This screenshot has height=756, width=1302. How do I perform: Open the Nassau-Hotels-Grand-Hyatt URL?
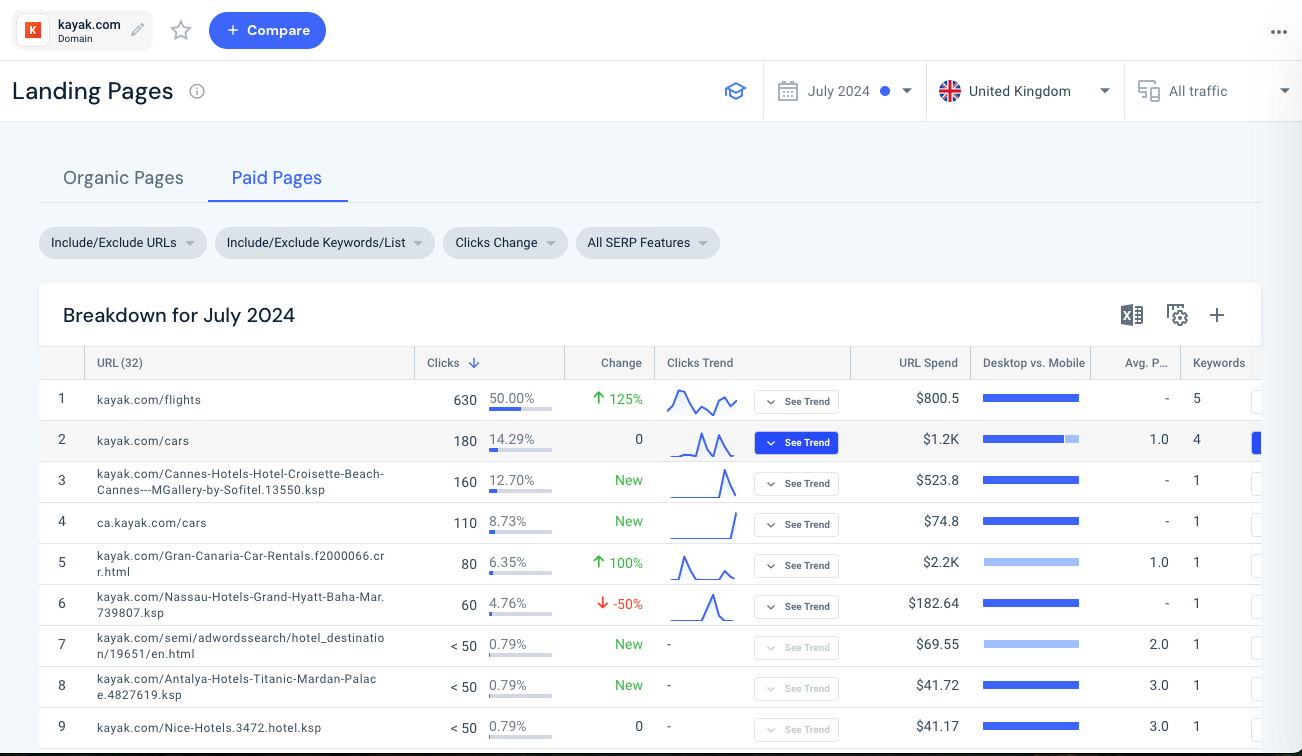(x=240, y=605)
